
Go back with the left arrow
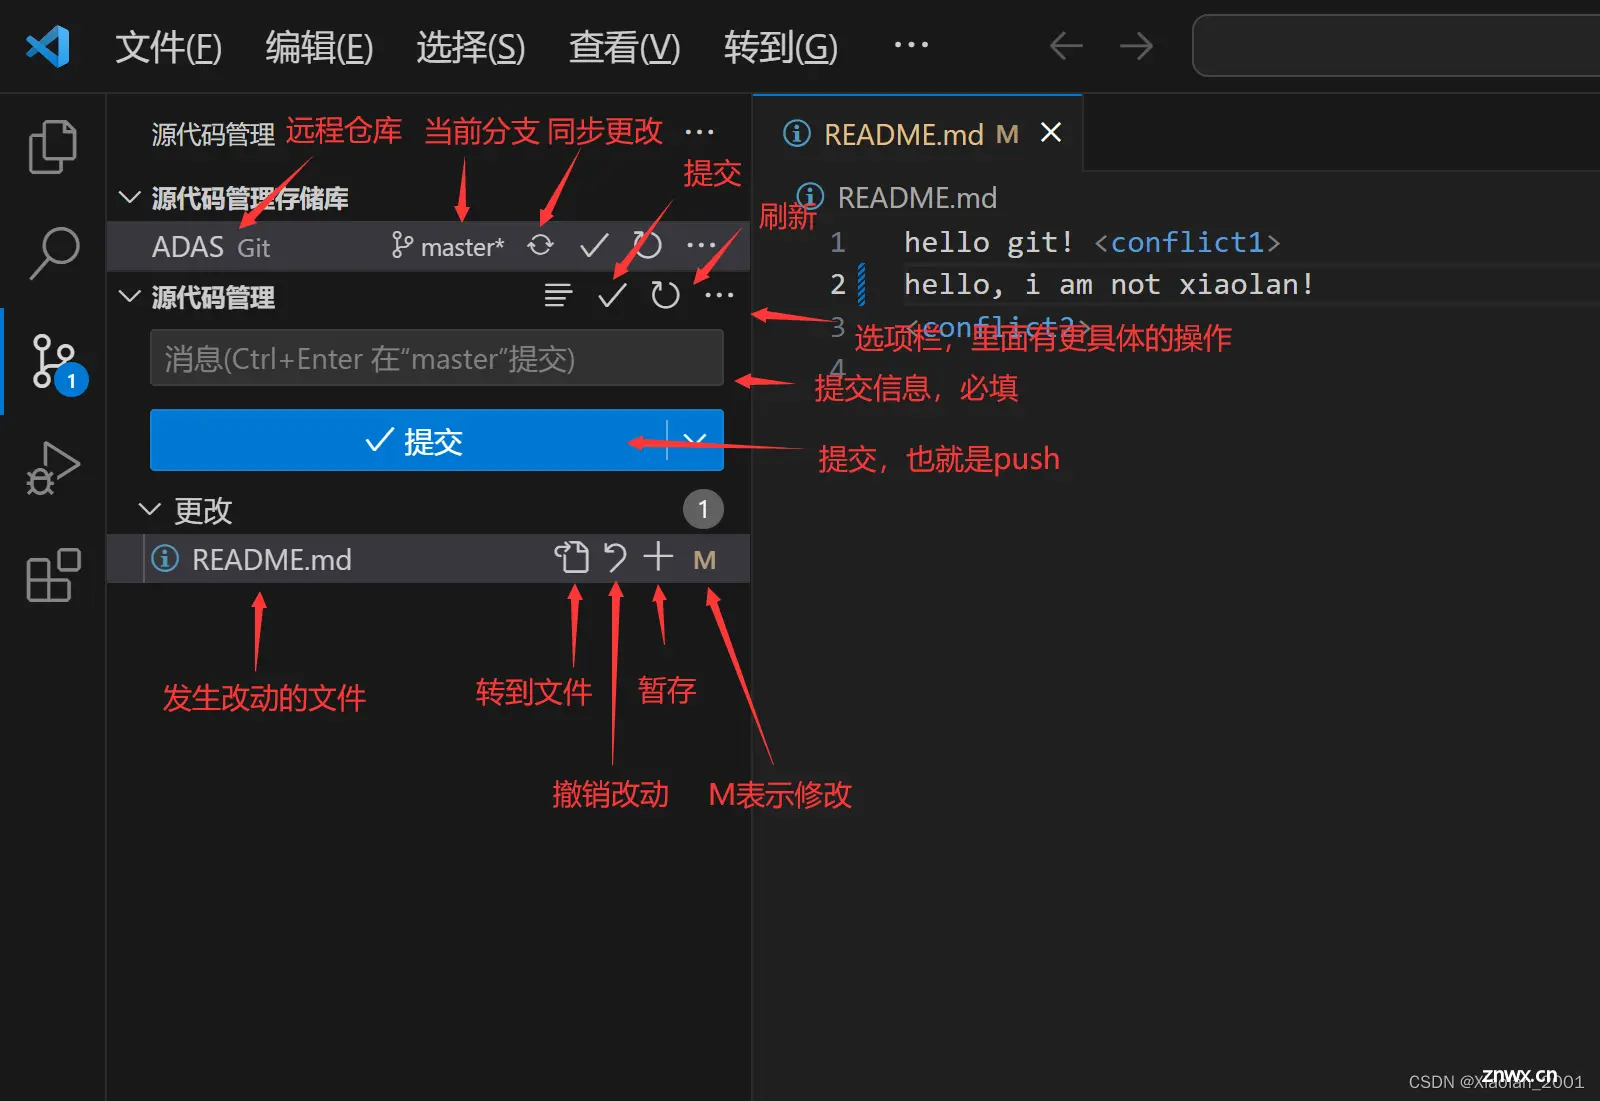pos(1066,46)
